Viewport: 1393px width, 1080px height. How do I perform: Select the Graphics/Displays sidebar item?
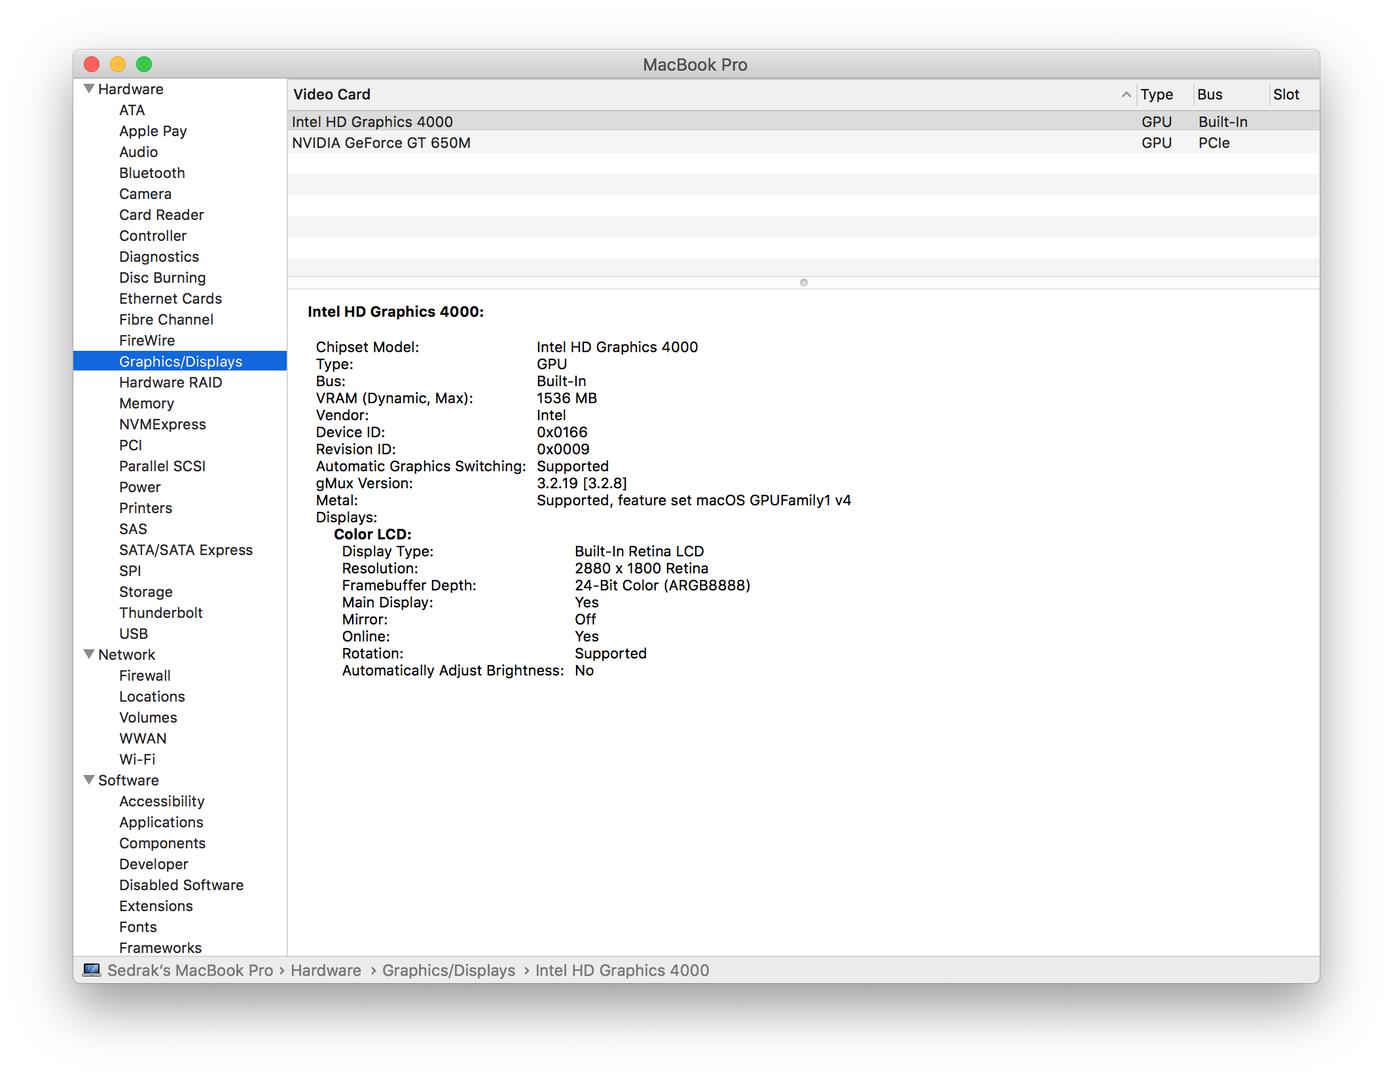tap(180, 362)
